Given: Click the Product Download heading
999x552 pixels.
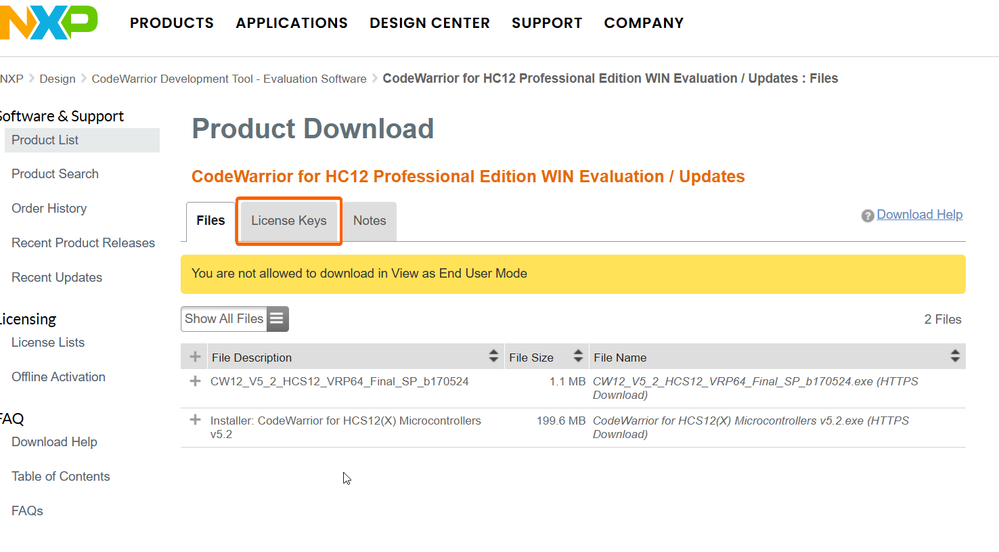Looking at the screenshot, I should [312, 129].
